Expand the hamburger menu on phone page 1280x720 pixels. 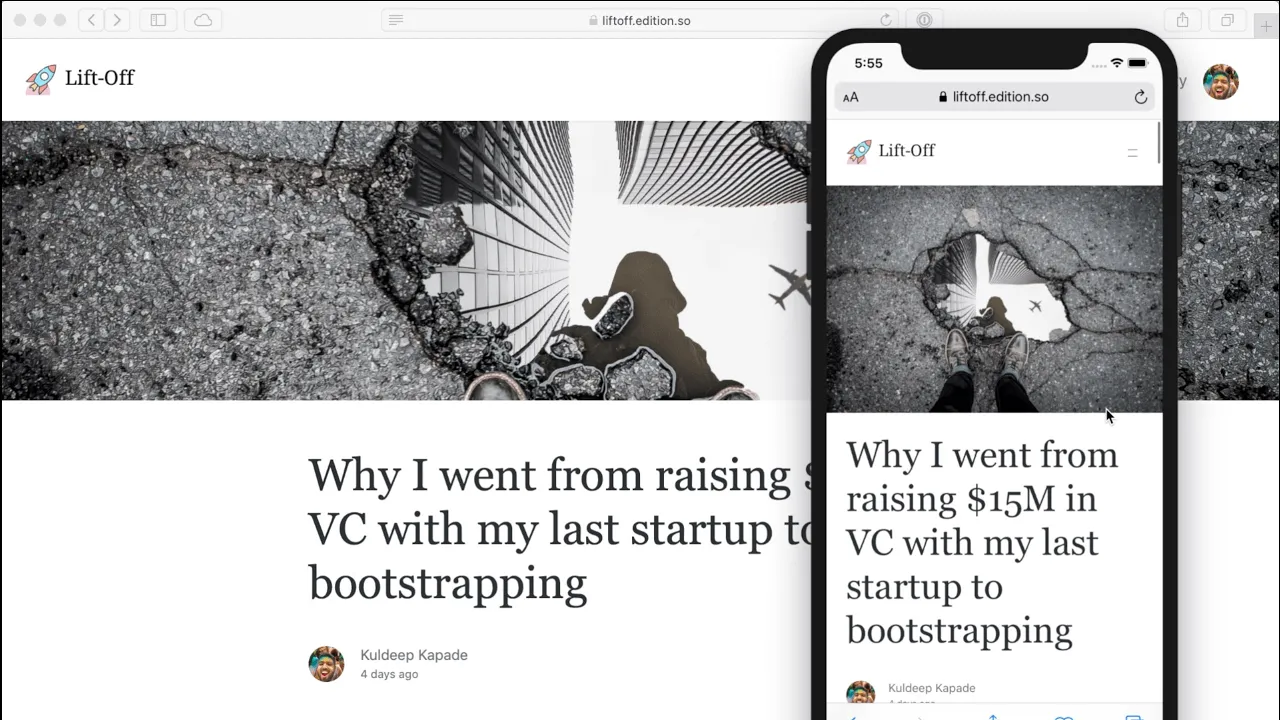1132,153
